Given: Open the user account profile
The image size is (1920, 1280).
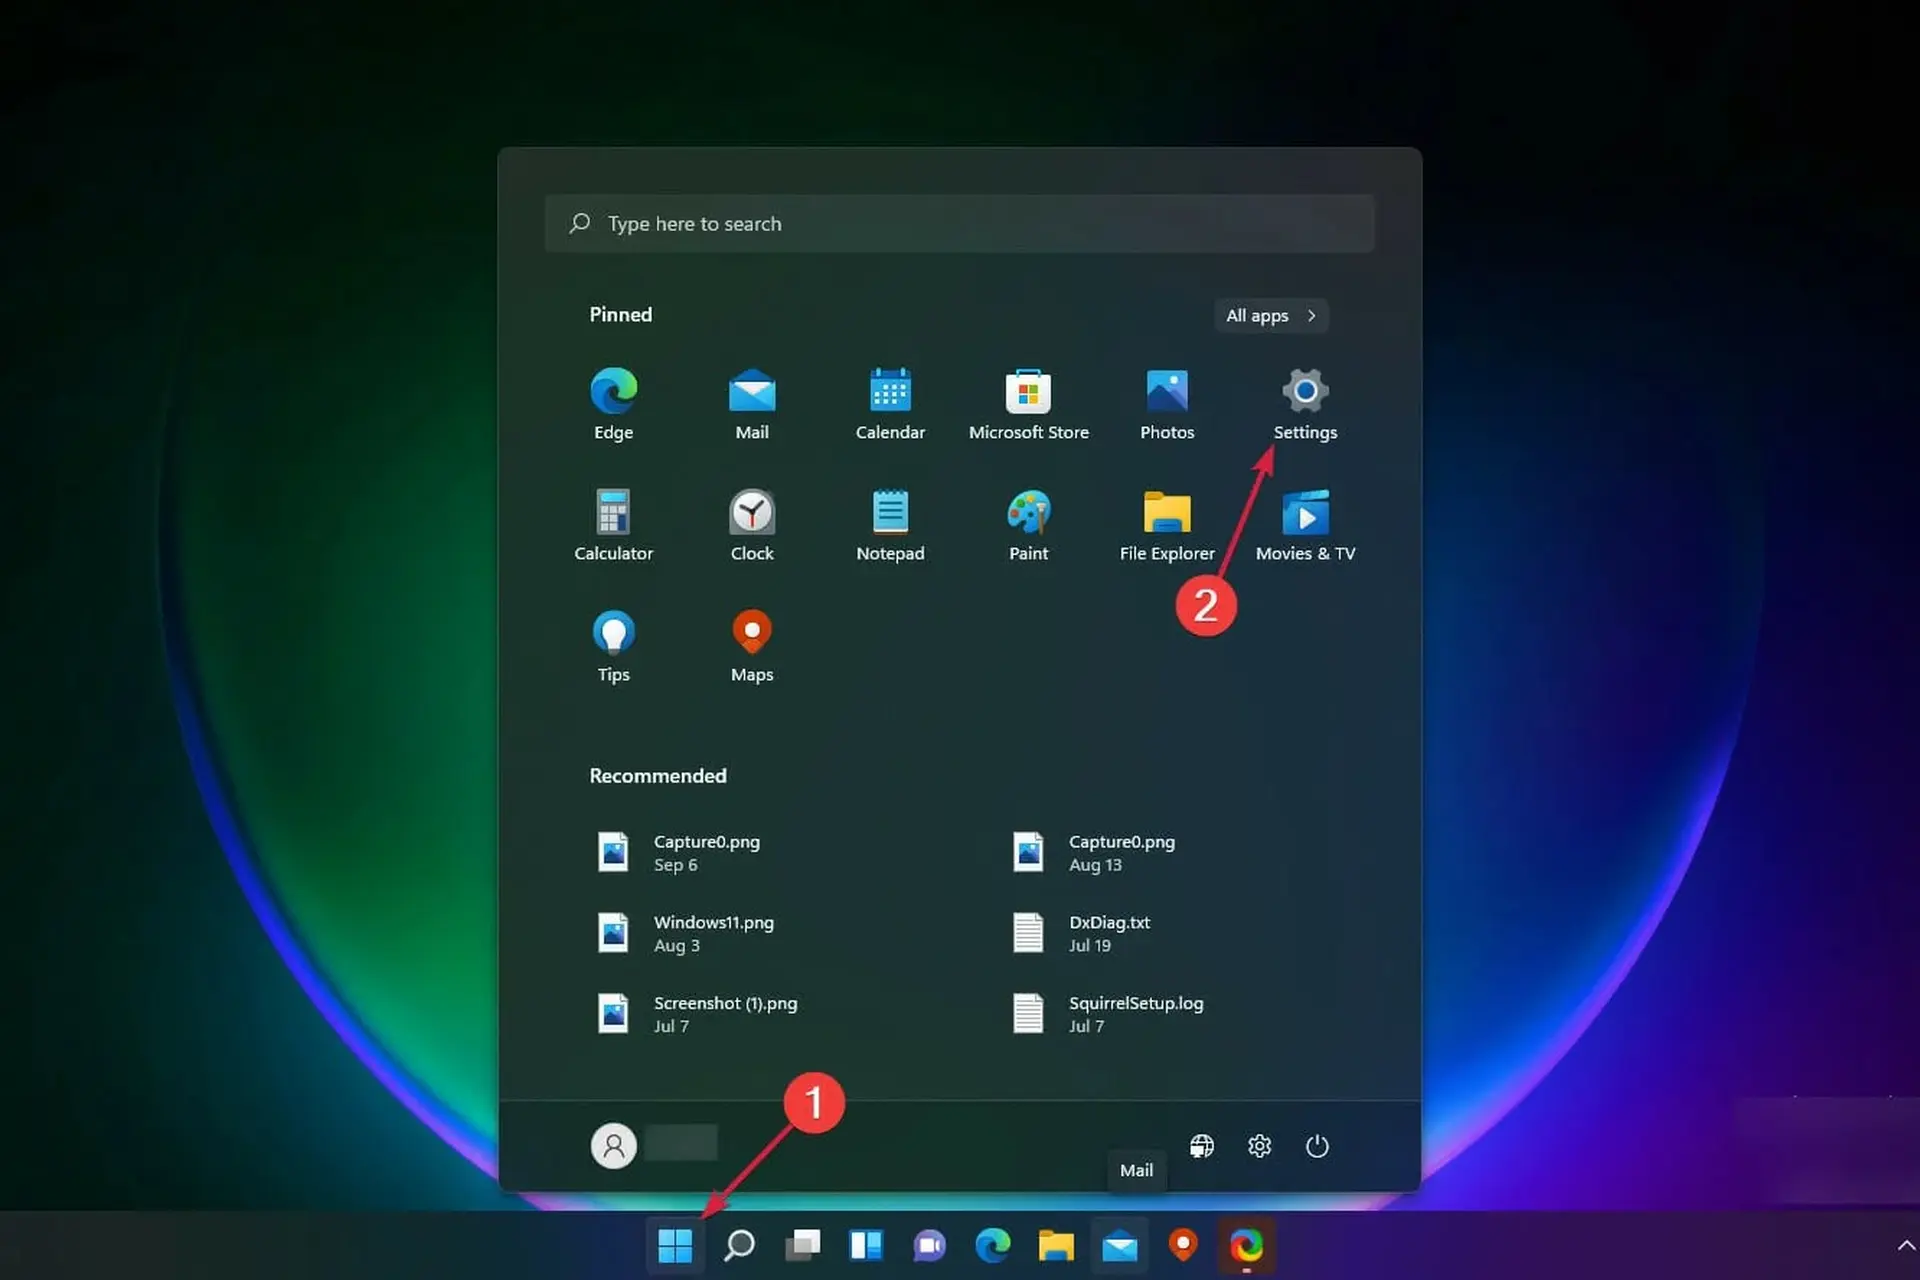Looking at the screenshot, I should tap(613, 1146).
